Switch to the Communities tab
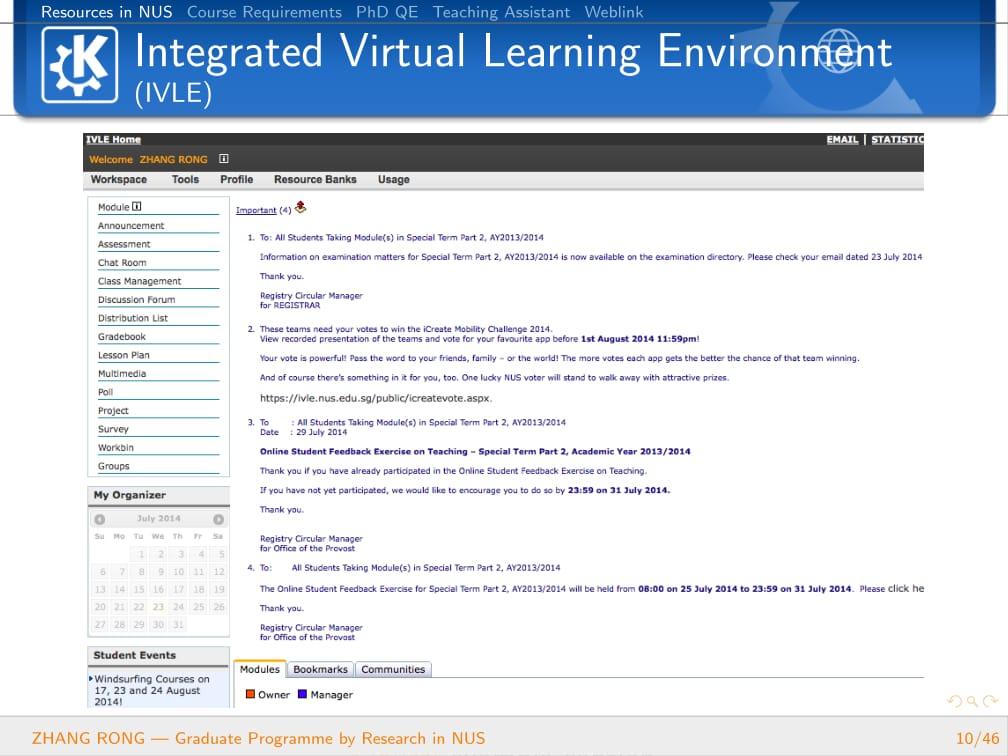This screenshot has width=1008, height=756. click(393, 669)
